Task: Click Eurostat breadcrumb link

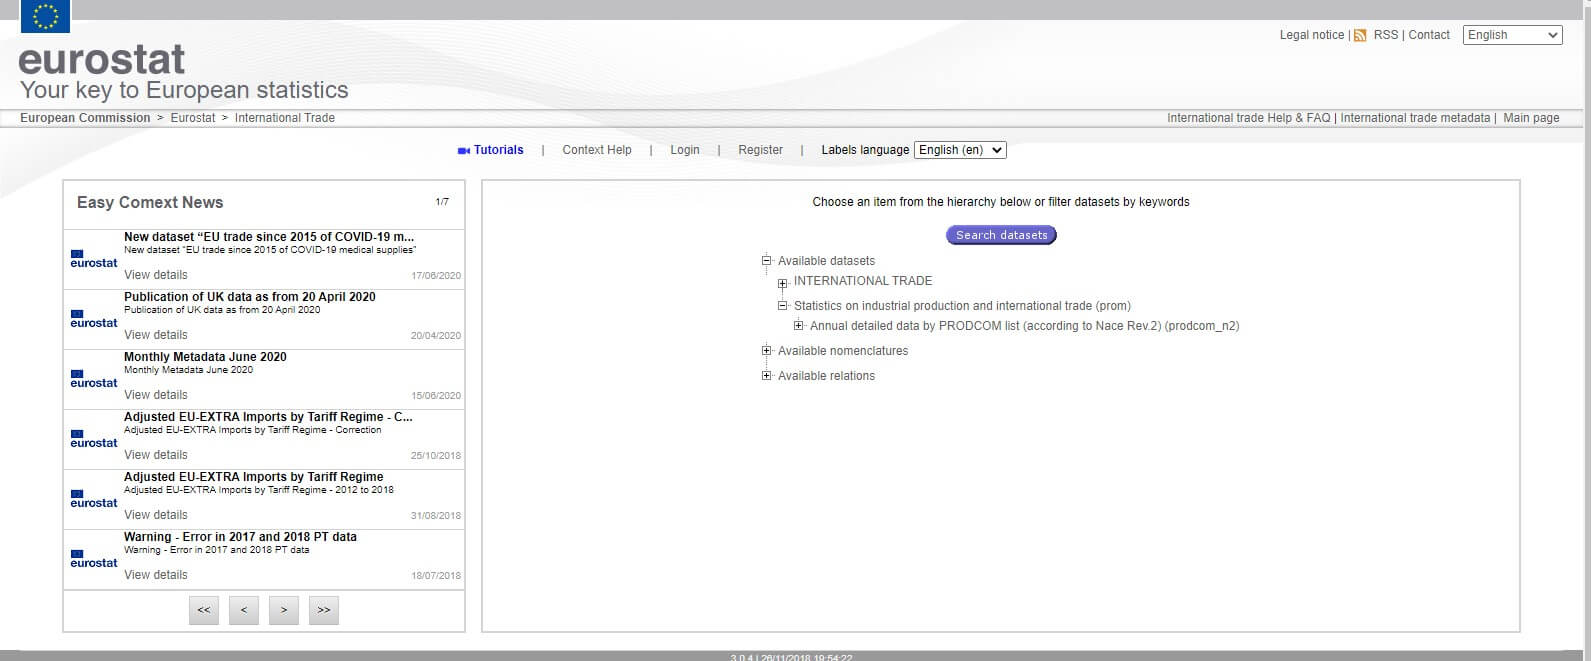Action: click(193, 118)
